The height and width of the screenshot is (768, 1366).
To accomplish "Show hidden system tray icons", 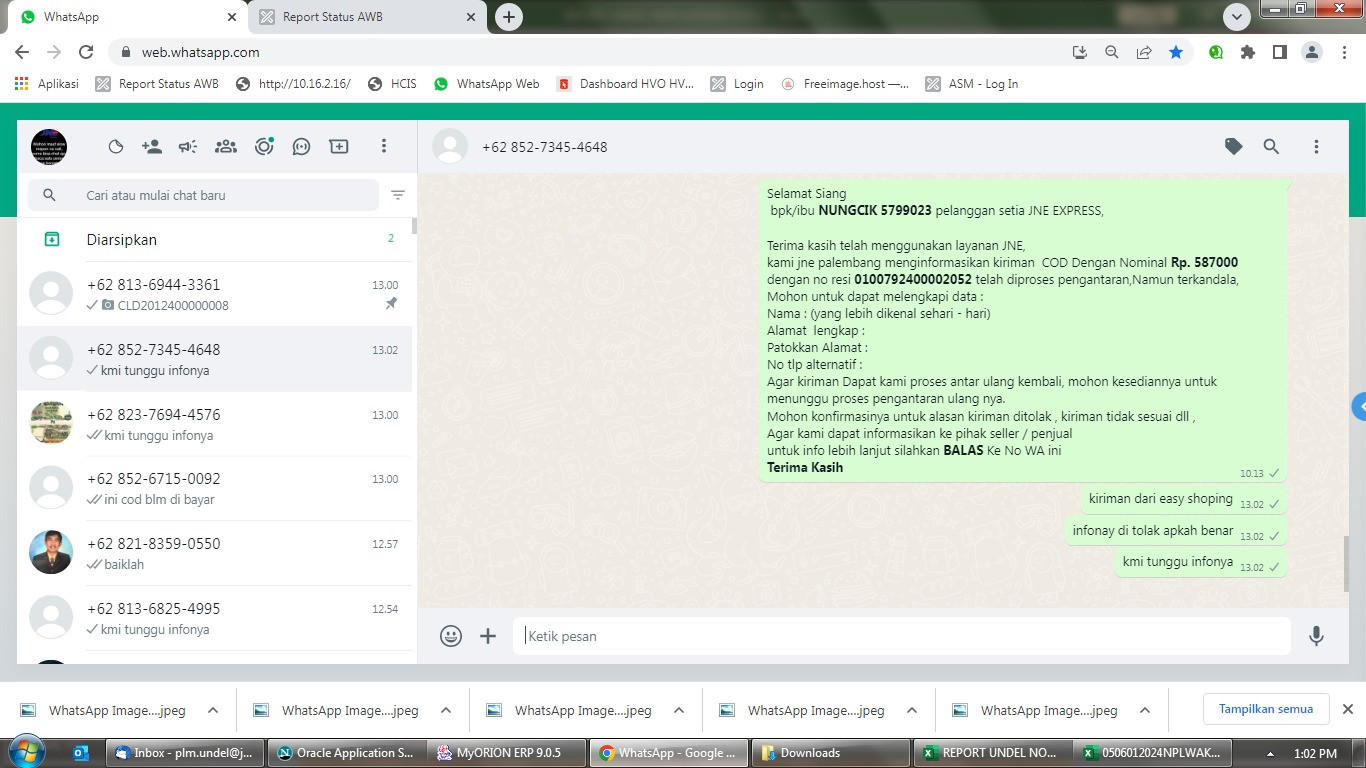I will click(1270, 753).
